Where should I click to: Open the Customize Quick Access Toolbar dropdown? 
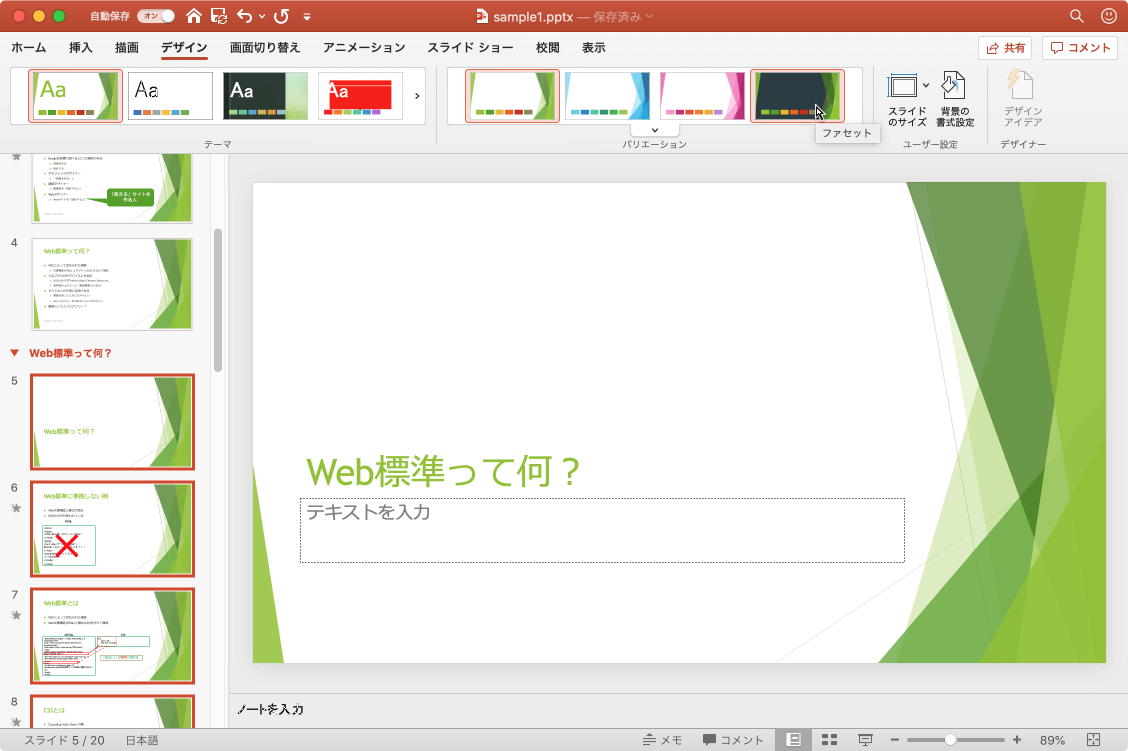307,16
